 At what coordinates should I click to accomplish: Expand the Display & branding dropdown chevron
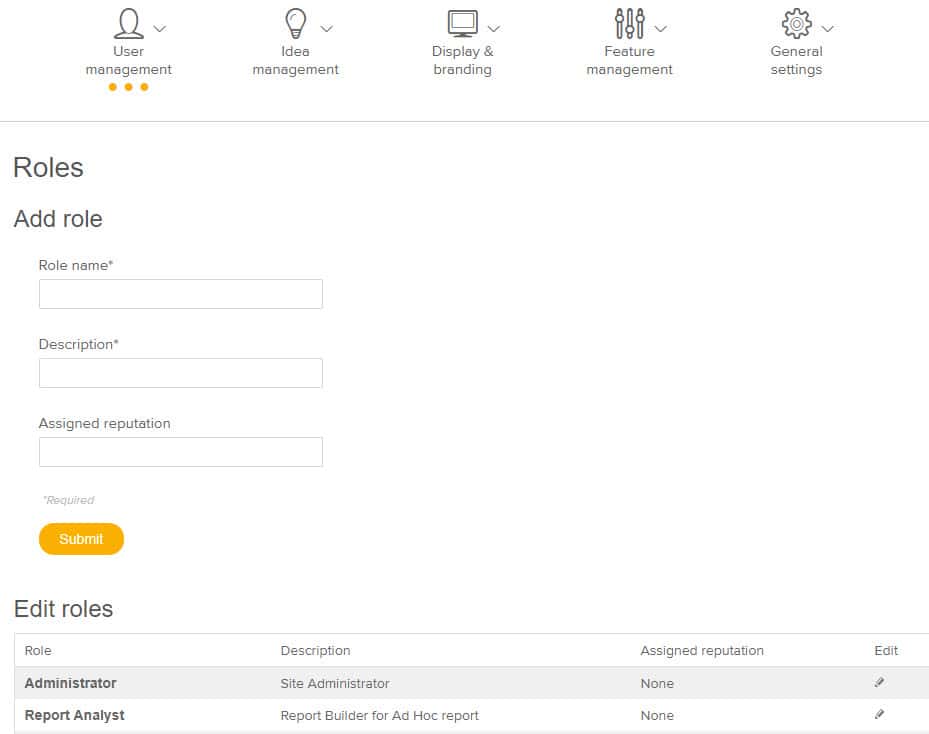pos(493,28)
